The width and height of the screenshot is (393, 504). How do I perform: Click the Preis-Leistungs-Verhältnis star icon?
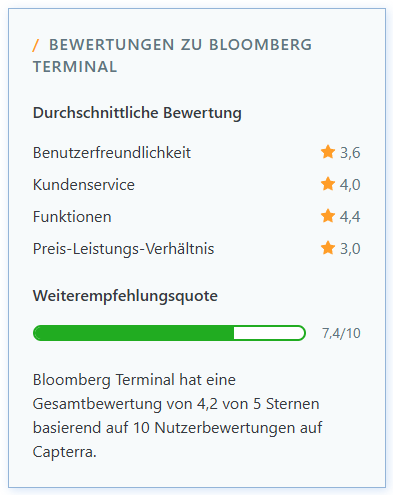click(x=328, y=248)
